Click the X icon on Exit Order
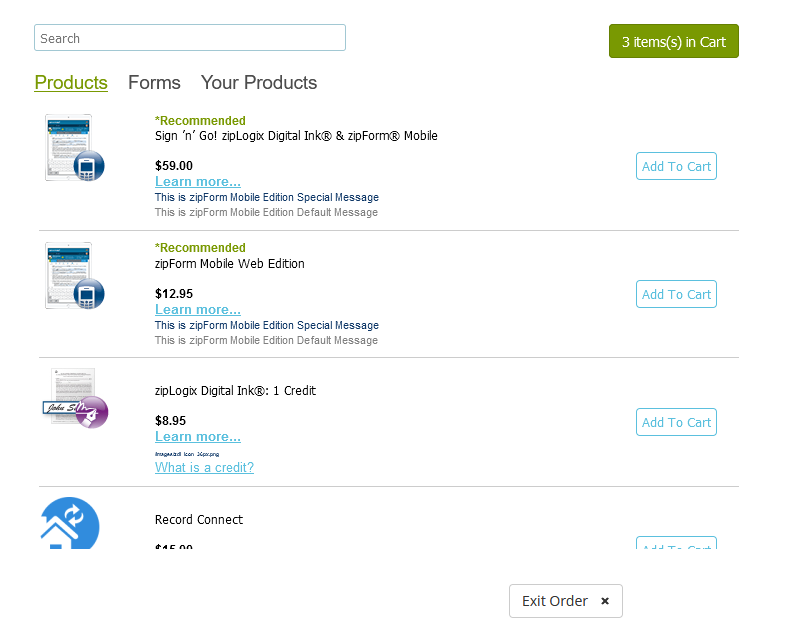This screenshot has width=803, height=636. [x=605, y=601]
